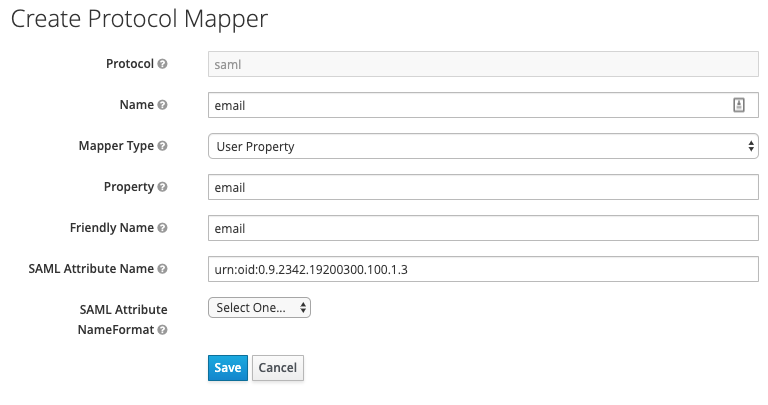Select the SAML Attribute Name urn:oid field
This screenshot has width=768, height=405.
tap(483, 269)
